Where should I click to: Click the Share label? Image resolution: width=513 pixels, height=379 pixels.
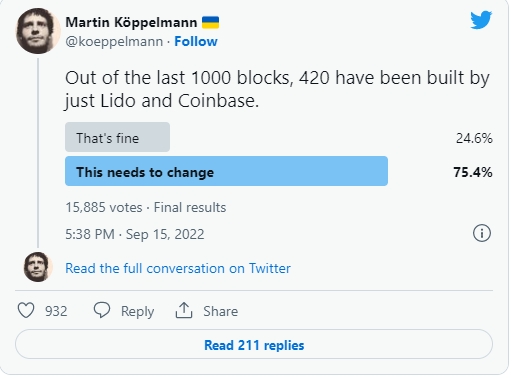pyautogui.click(x=221, y=311)
